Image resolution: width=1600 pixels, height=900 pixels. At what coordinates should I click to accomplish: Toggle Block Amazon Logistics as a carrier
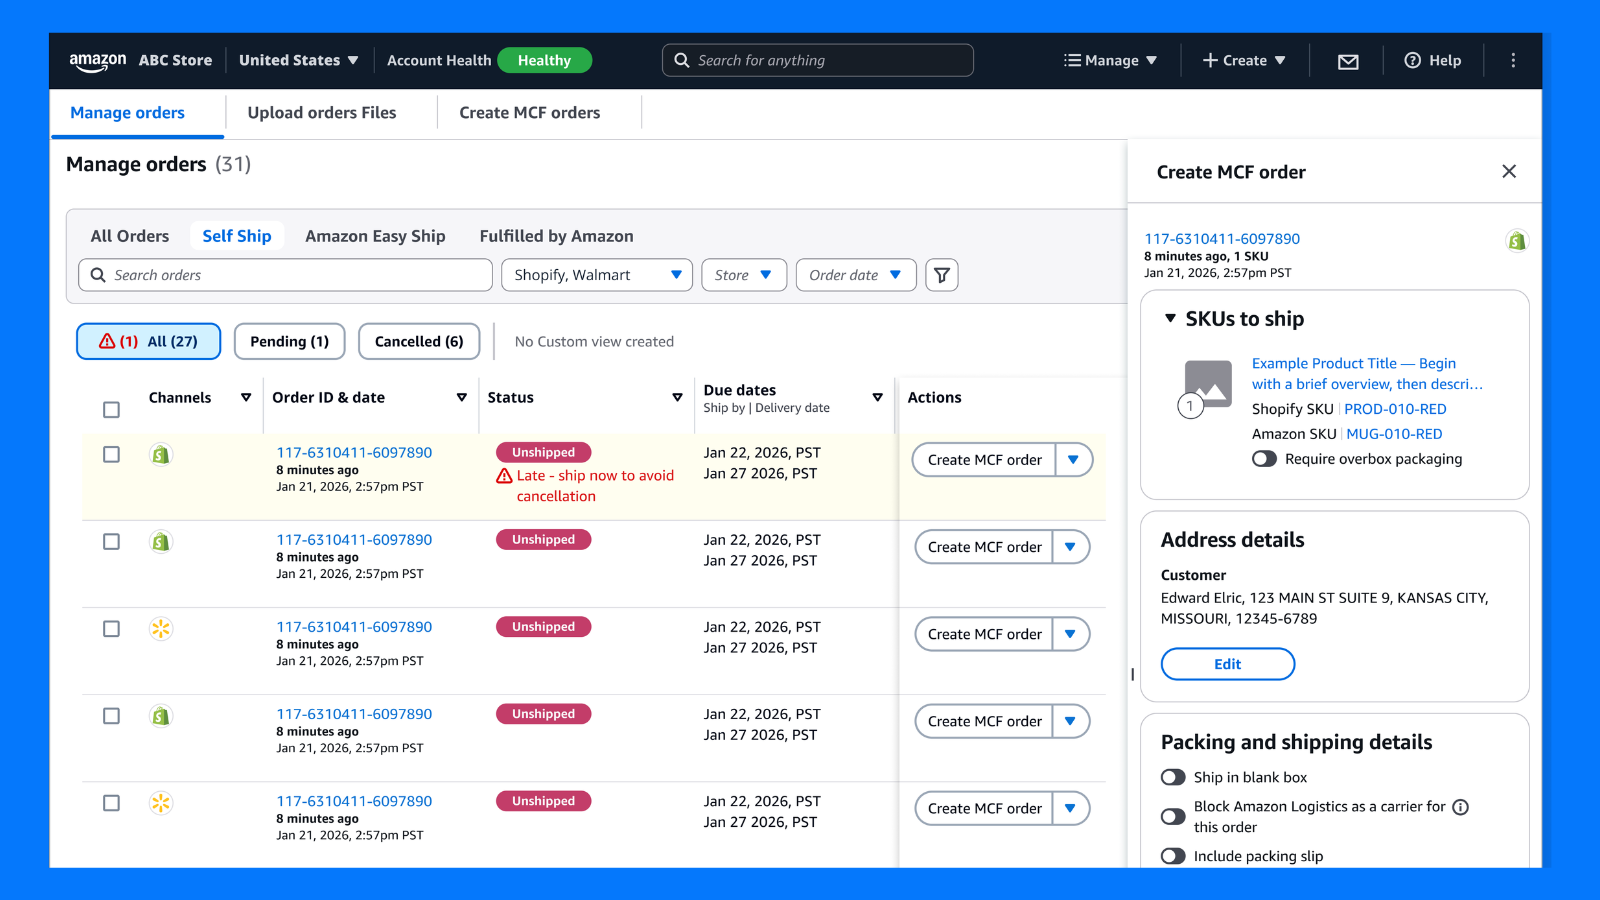pyautogui.click(x=1173, y=817)
